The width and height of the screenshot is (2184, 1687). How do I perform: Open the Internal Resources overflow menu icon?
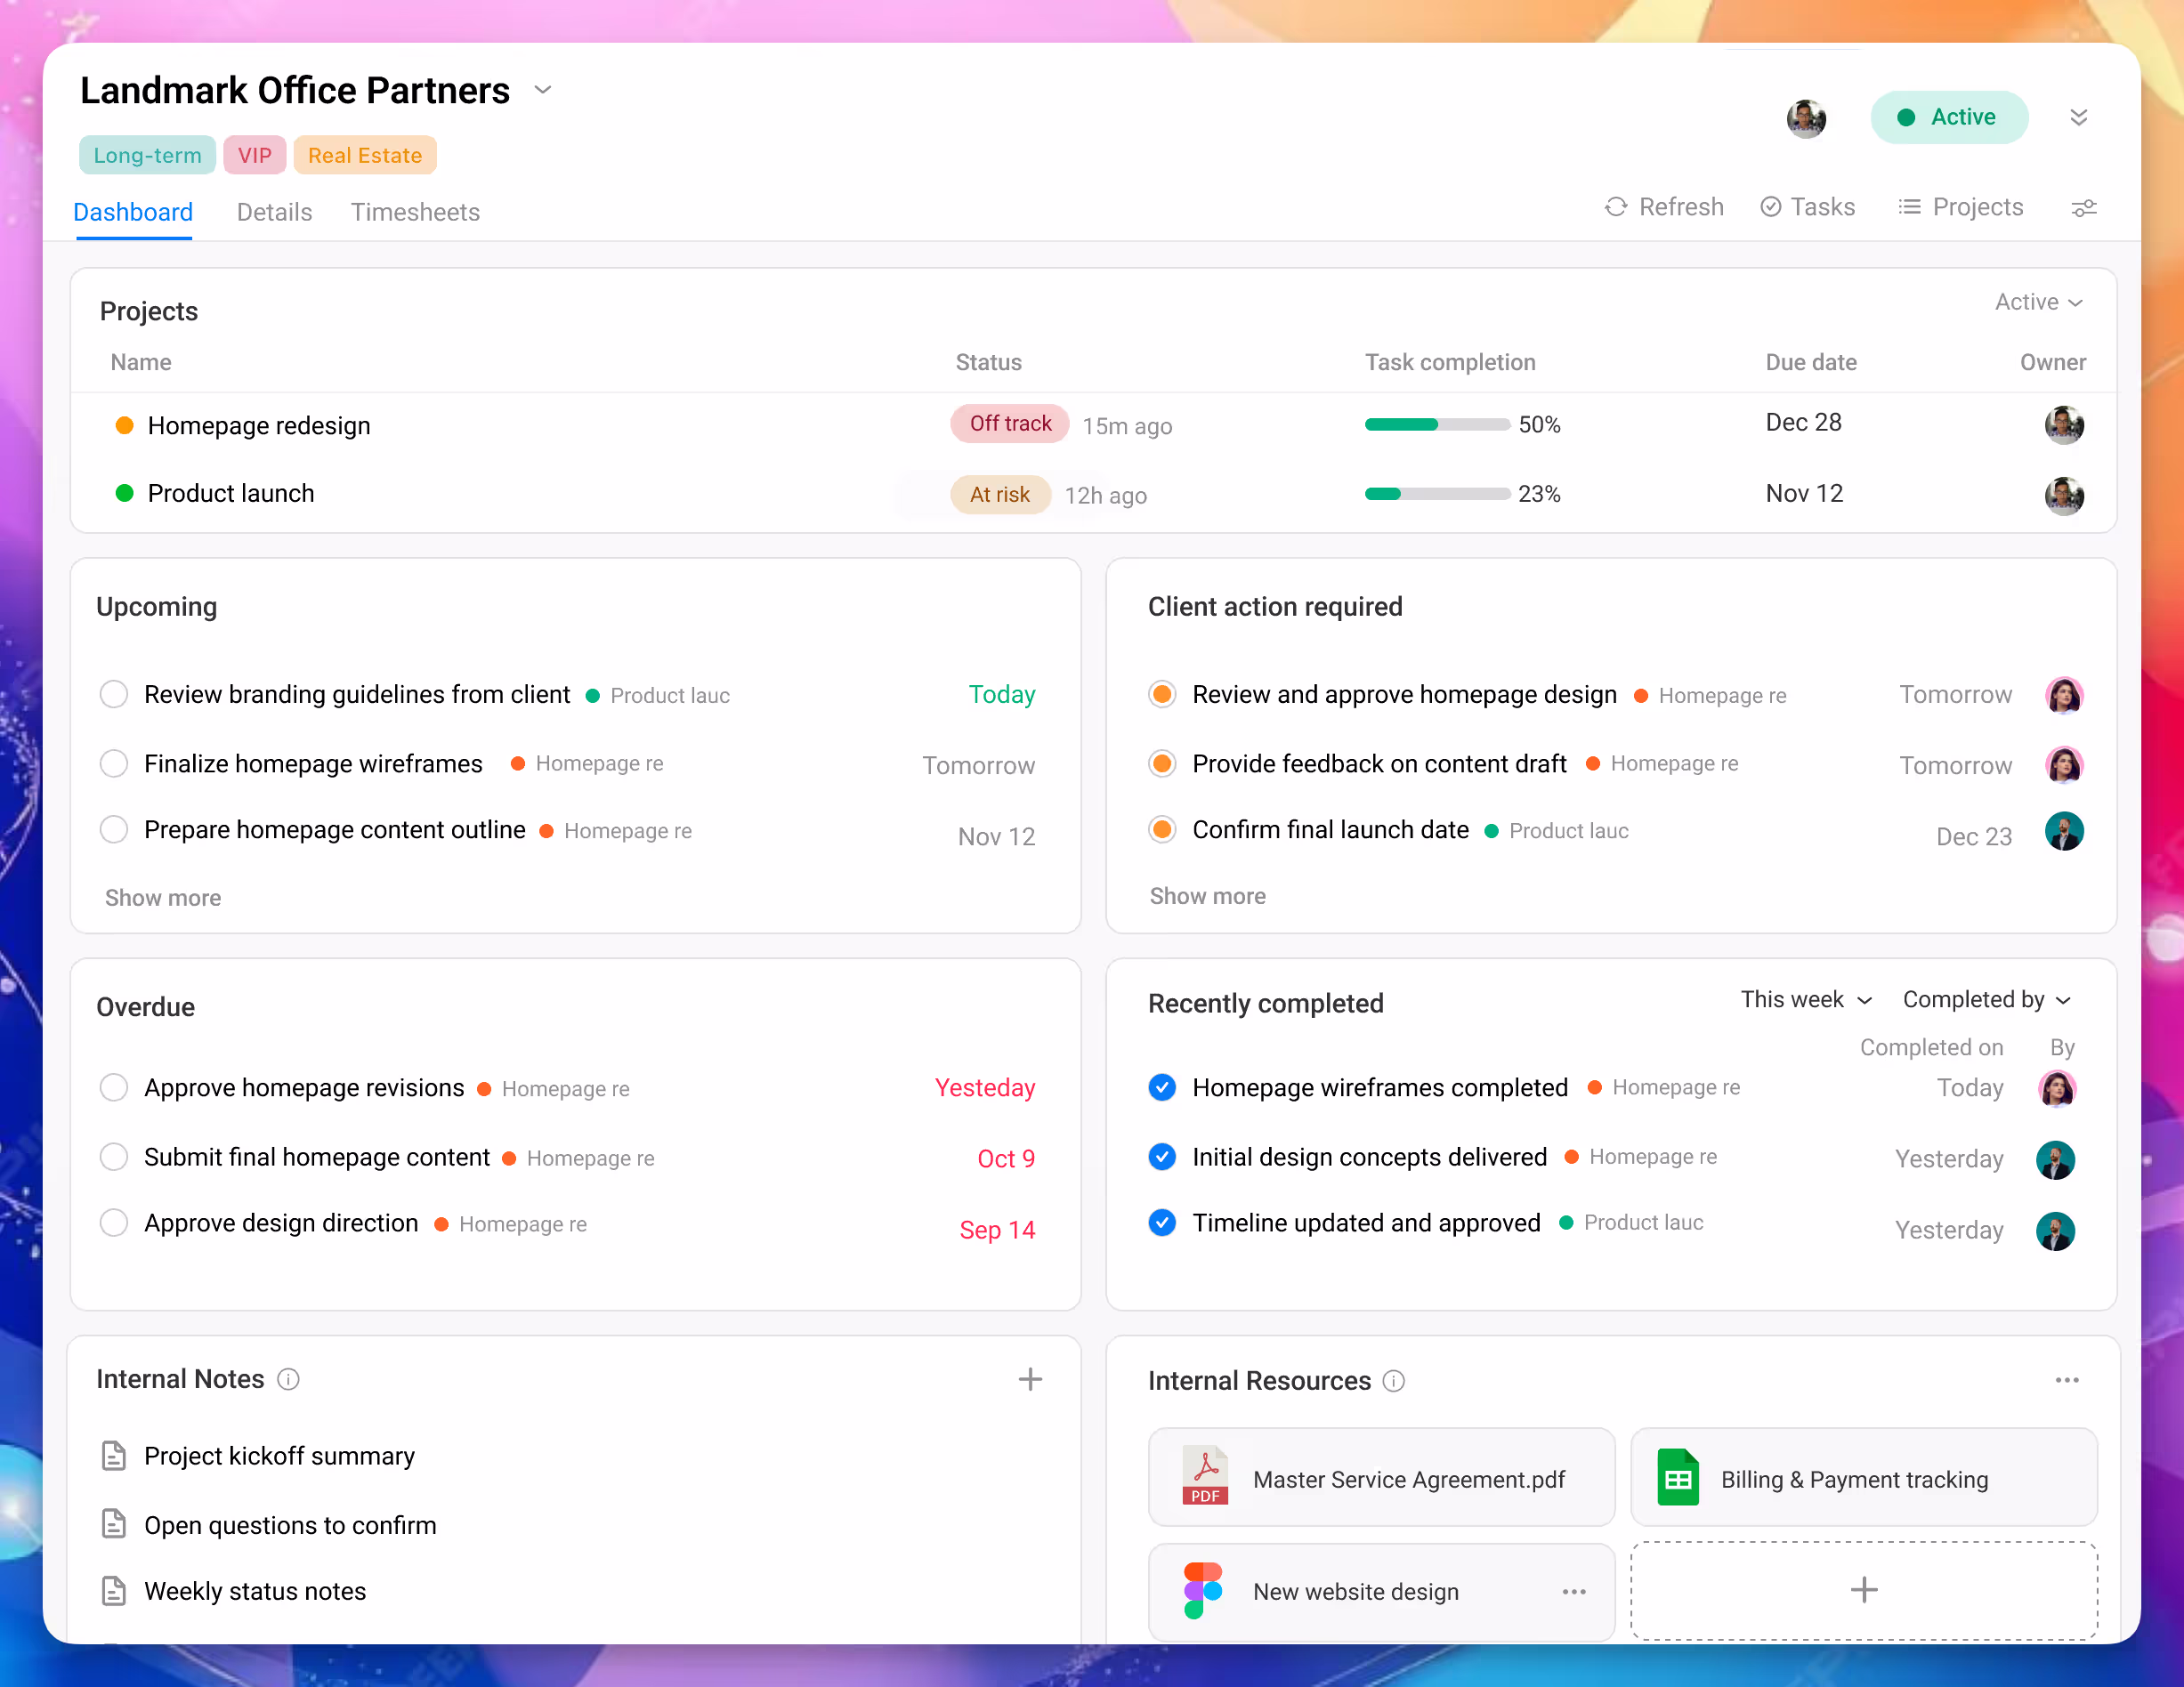pos(2068,1381)
